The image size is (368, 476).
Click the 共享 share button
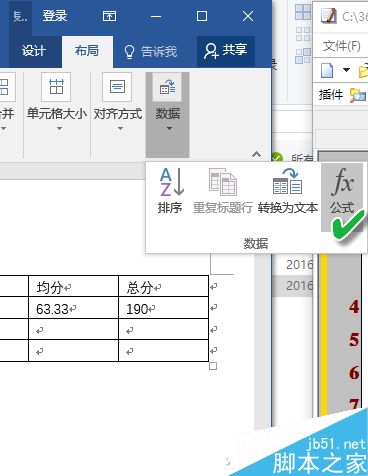(226, 51)
